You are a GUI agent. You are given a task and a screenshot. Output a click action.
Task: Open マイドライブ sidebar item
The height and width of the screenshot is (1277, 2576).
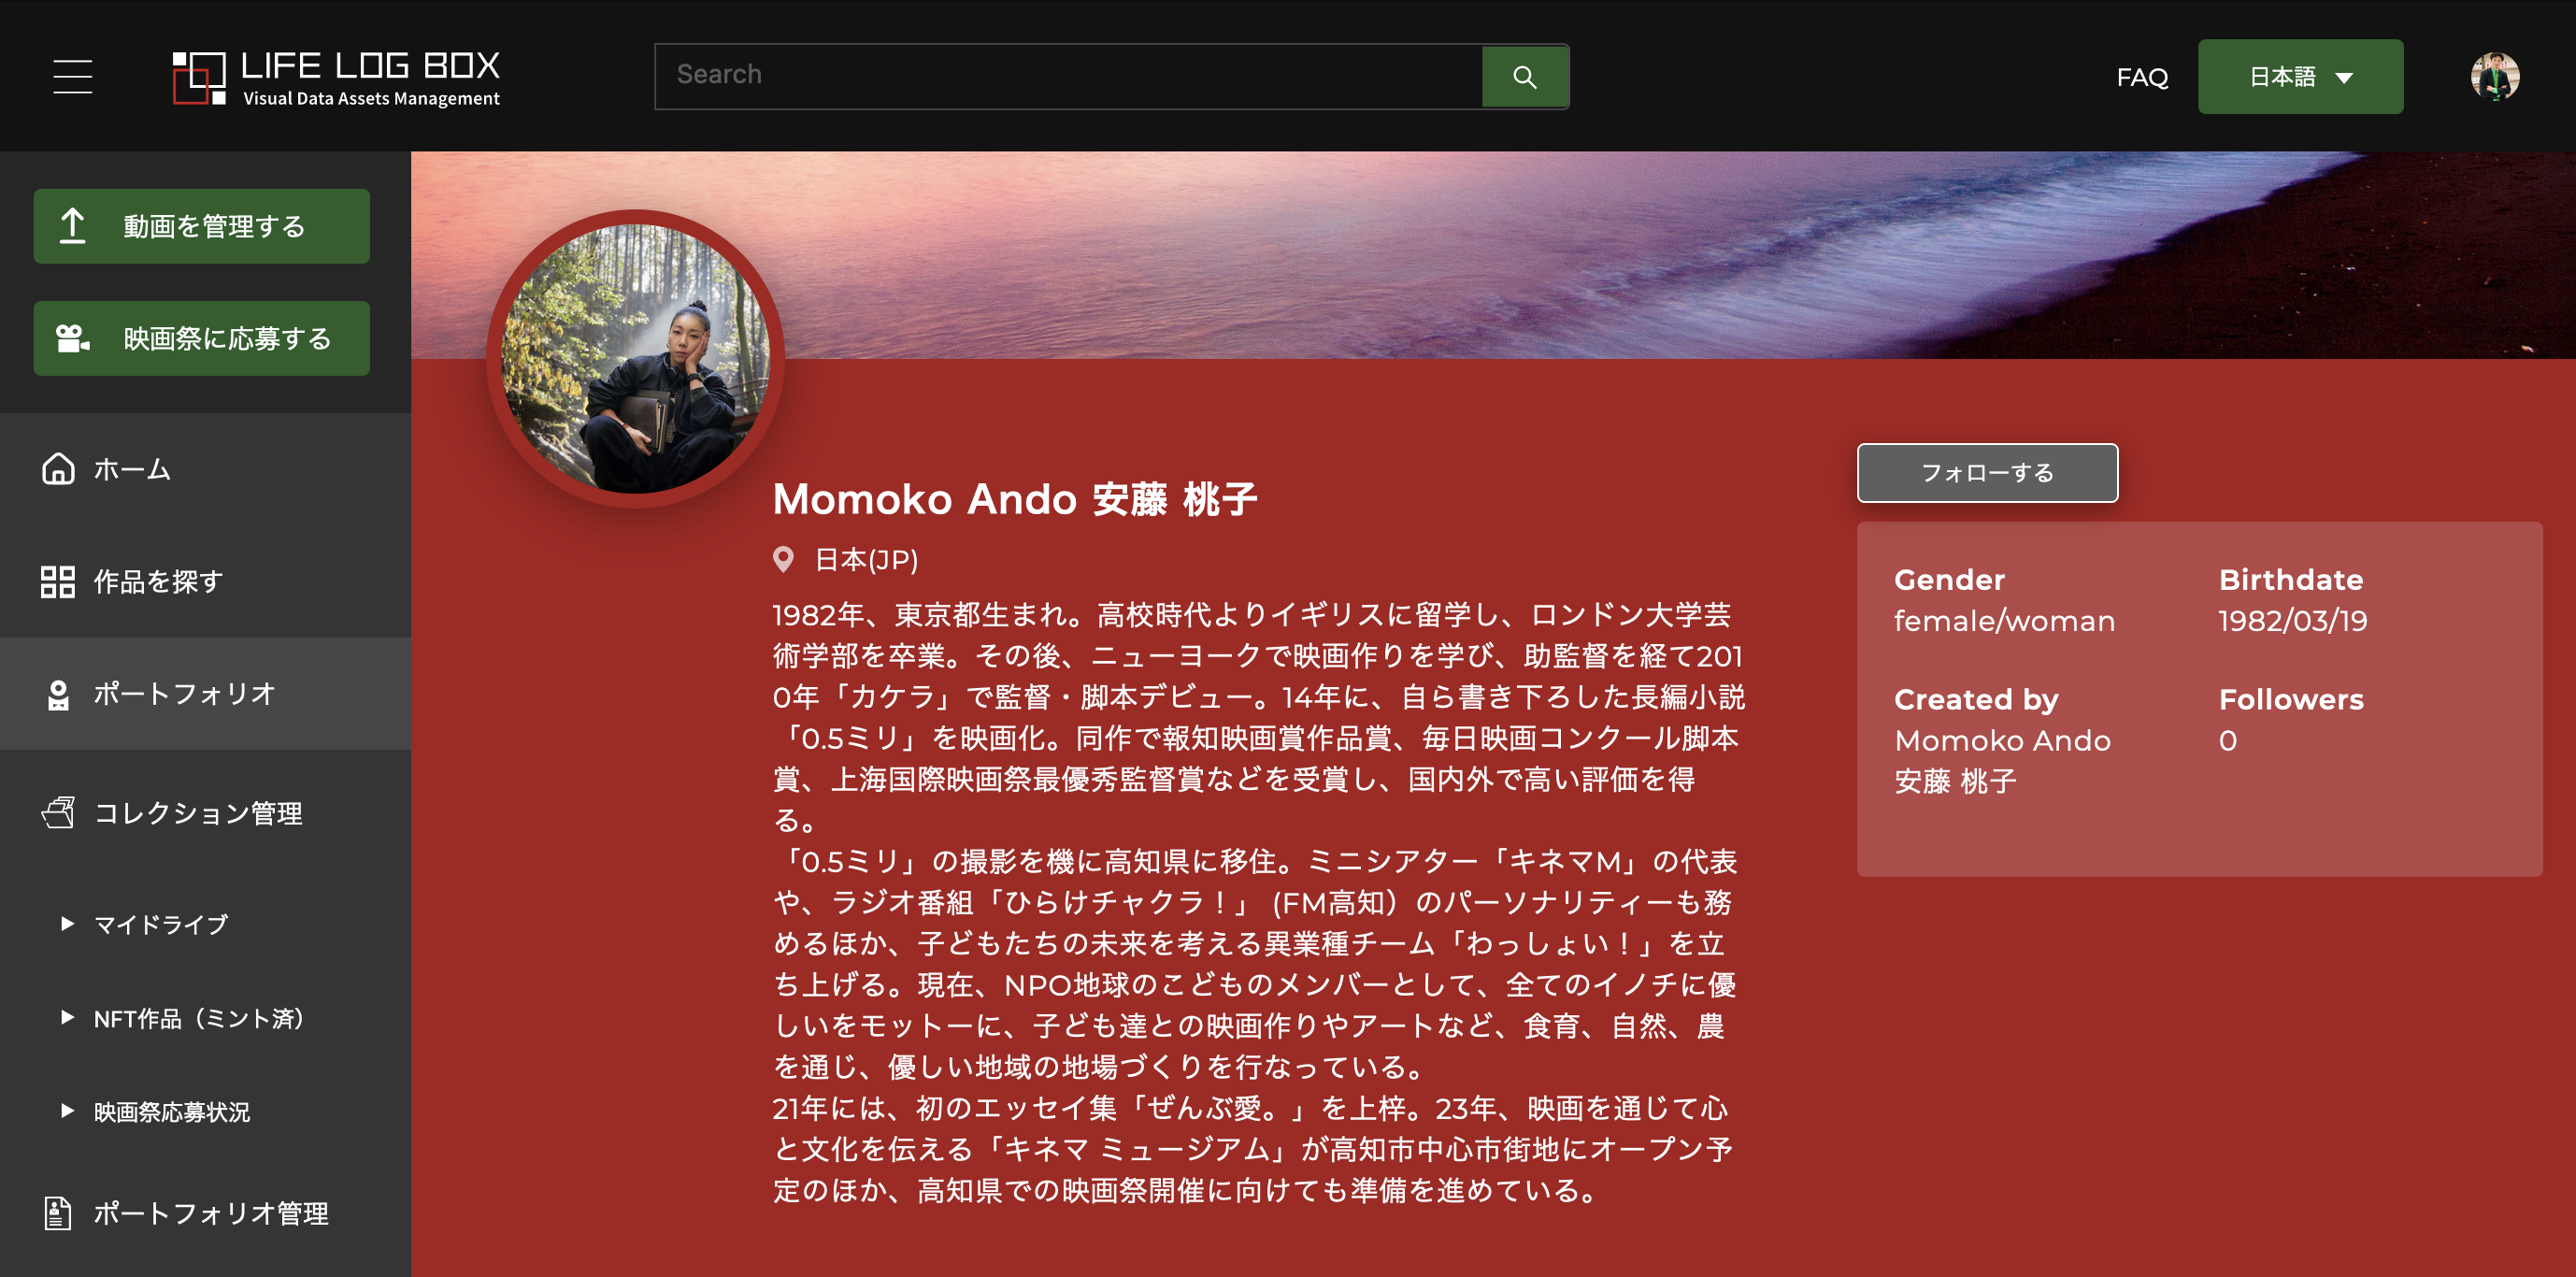click(x=161, y=924)
